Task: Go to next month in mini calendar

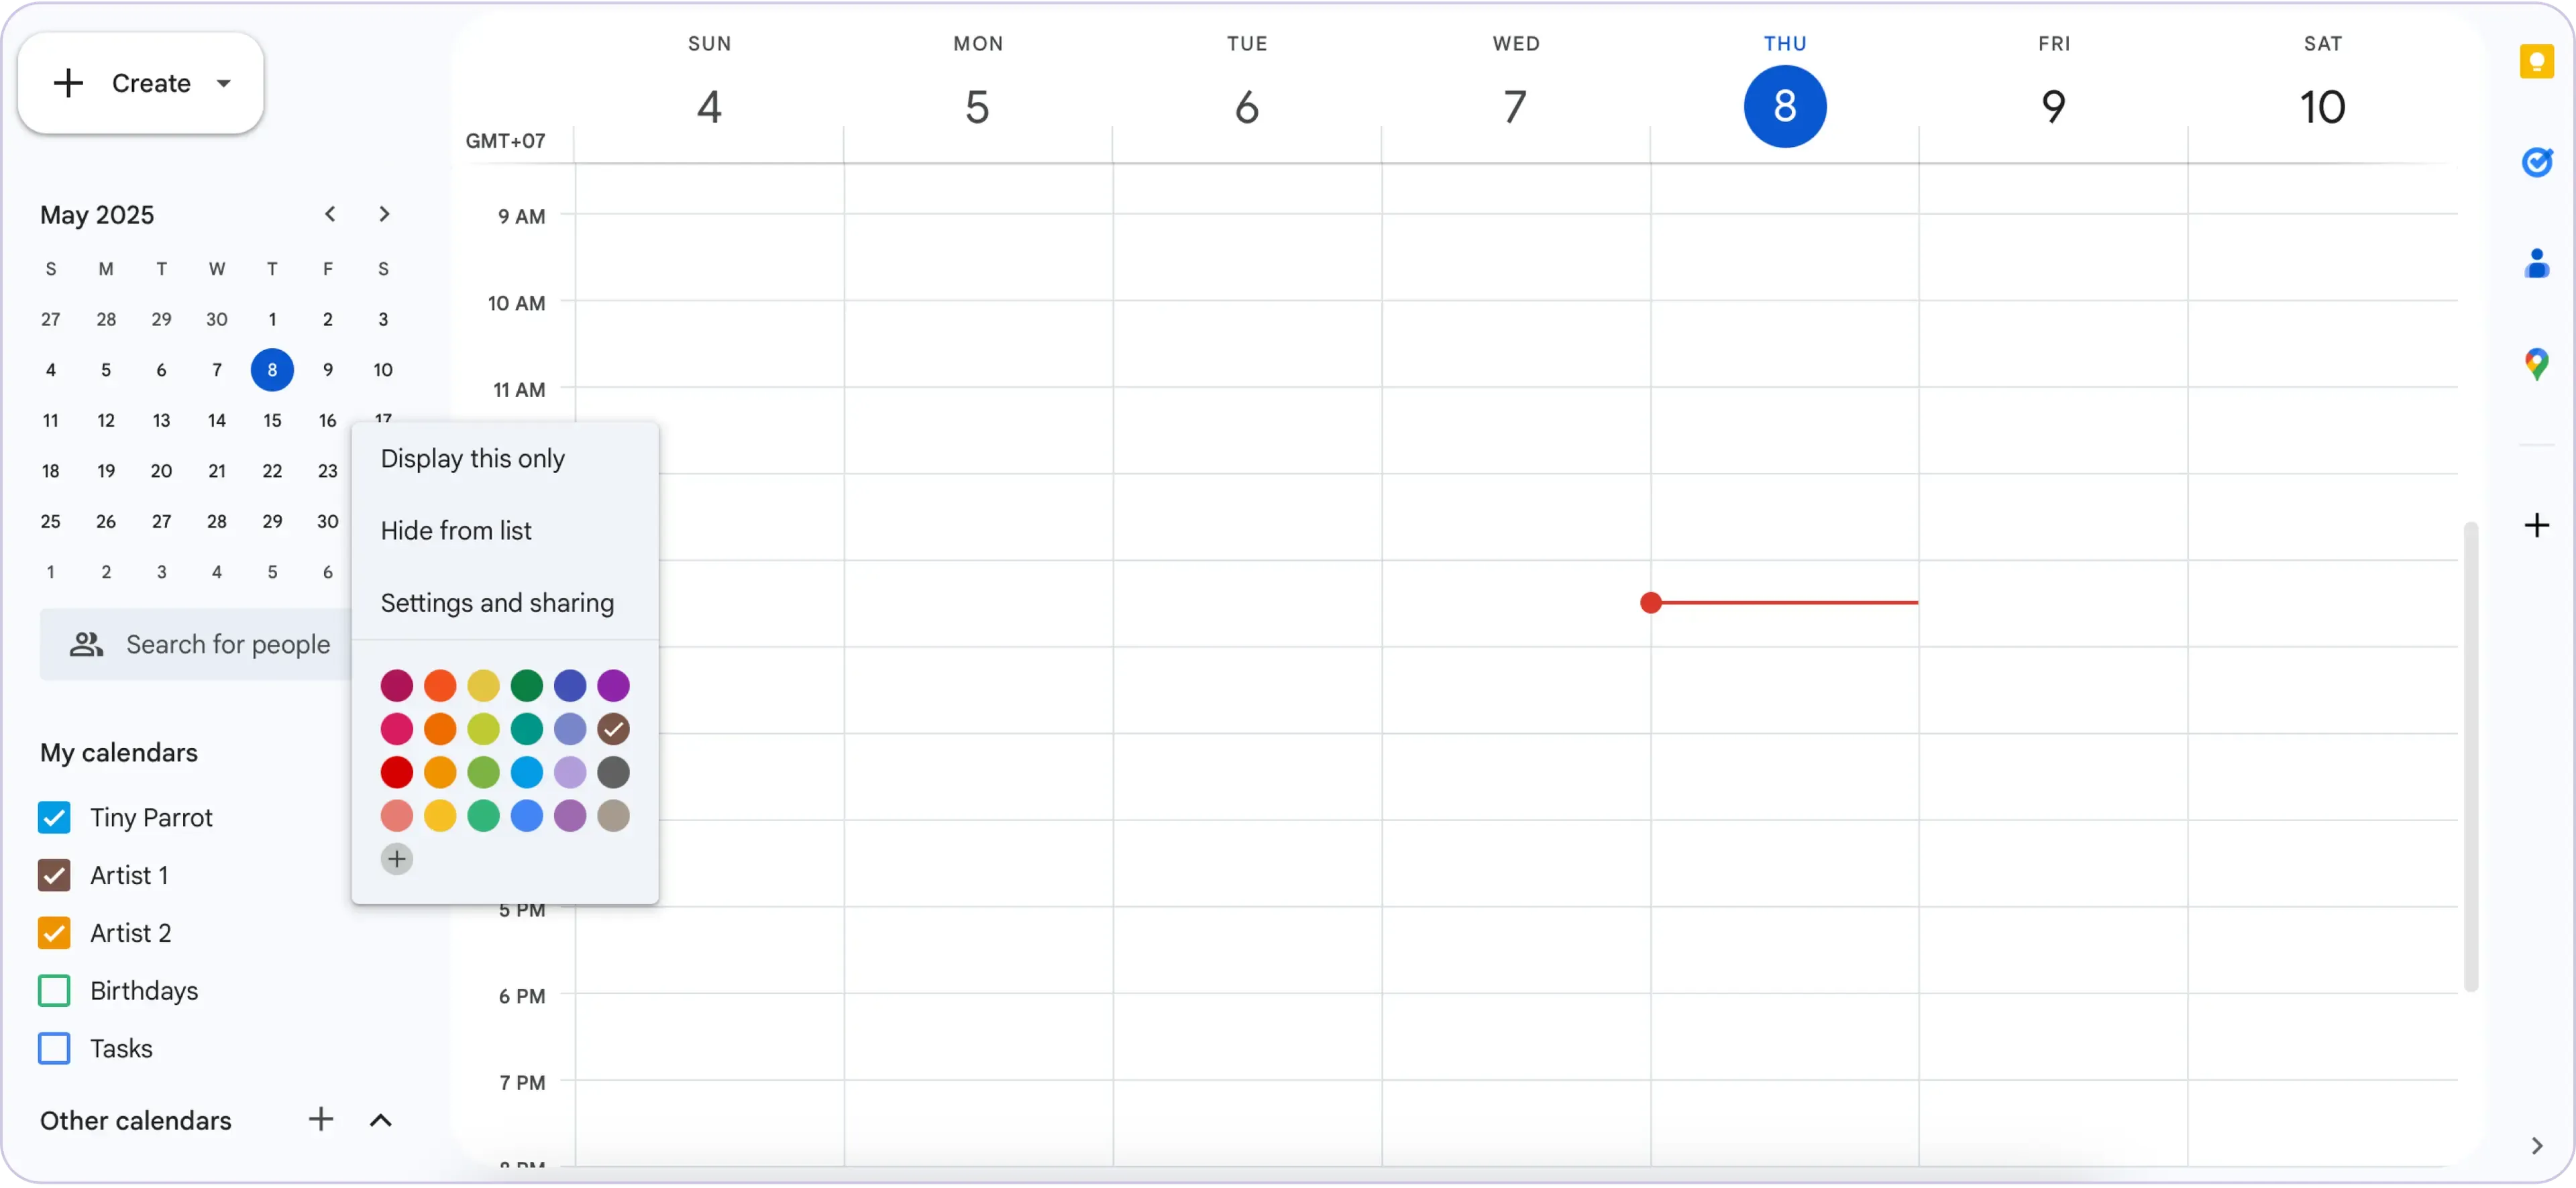Action: pyautogui.click(x=384, y=214)
